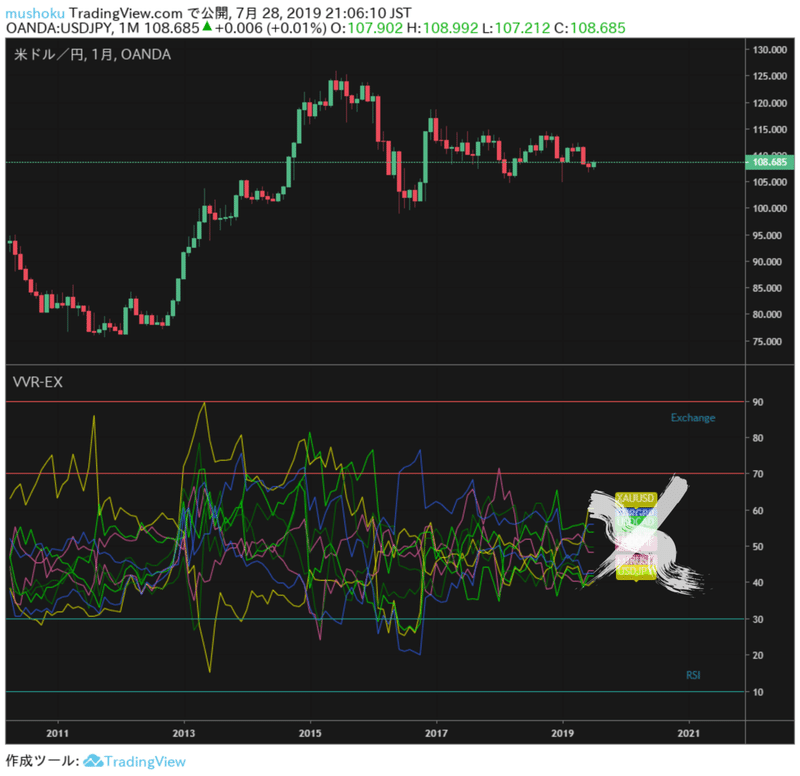Click the 125.000 price axis value
This screenshot has width=800, height=776.
click(769, 76)
